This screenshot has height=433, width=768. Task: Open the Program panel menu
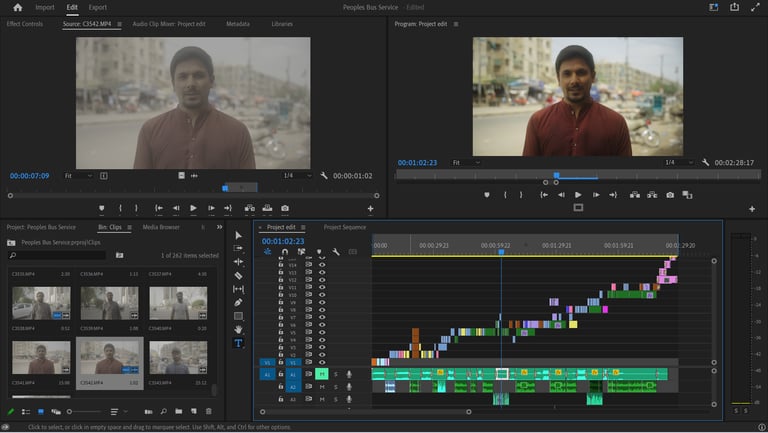pos(456,24)
